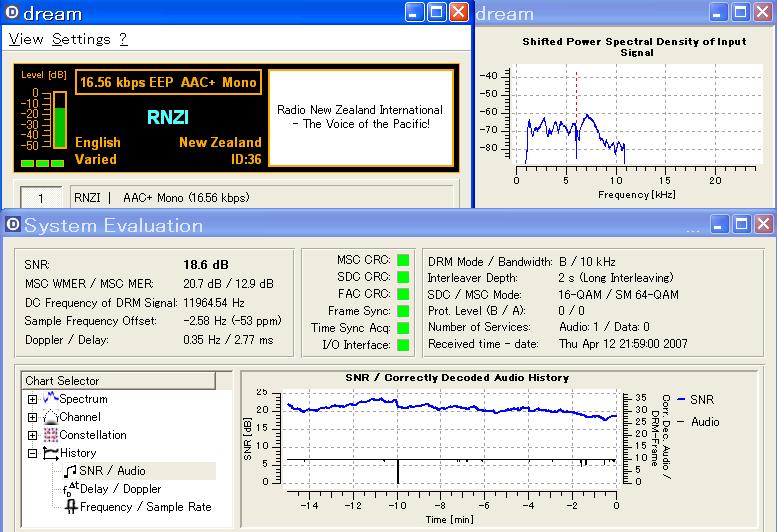Minimize the main dream window

[x=414, y=12]
